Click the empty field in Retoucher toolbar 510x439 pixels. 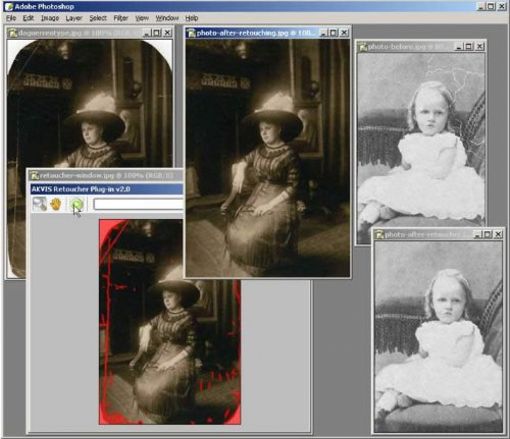click(138, 204)
